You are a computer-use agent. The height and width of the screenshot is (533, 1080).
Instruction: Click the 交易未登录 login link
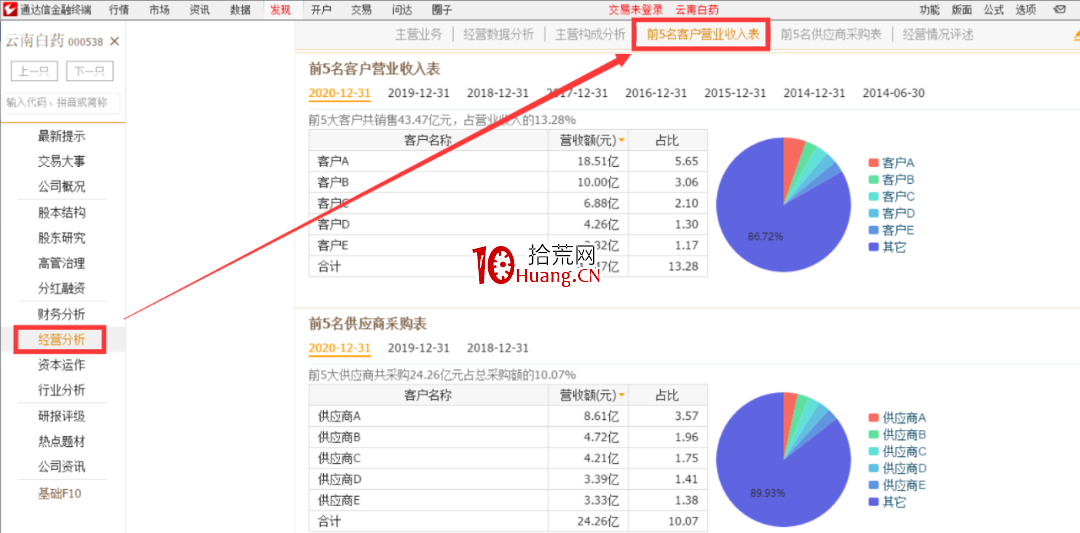point(636,10)
